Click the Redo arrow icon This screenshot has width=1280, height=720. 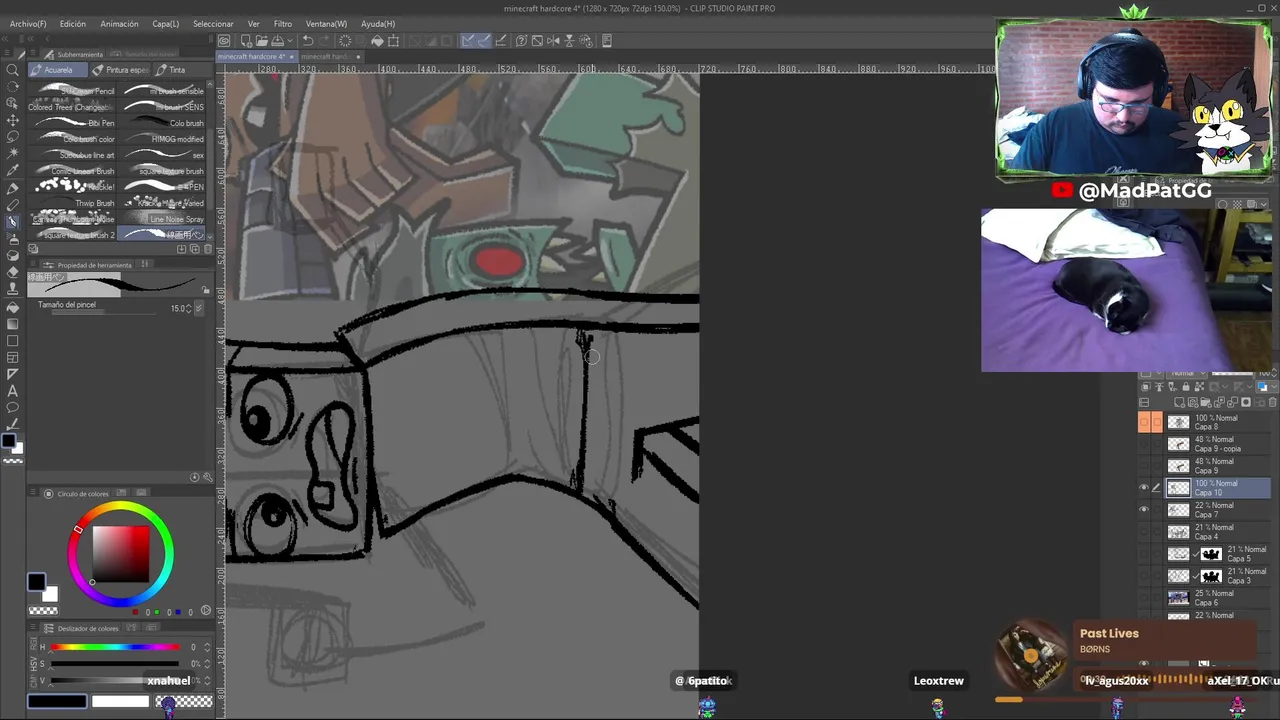(325, 41)
